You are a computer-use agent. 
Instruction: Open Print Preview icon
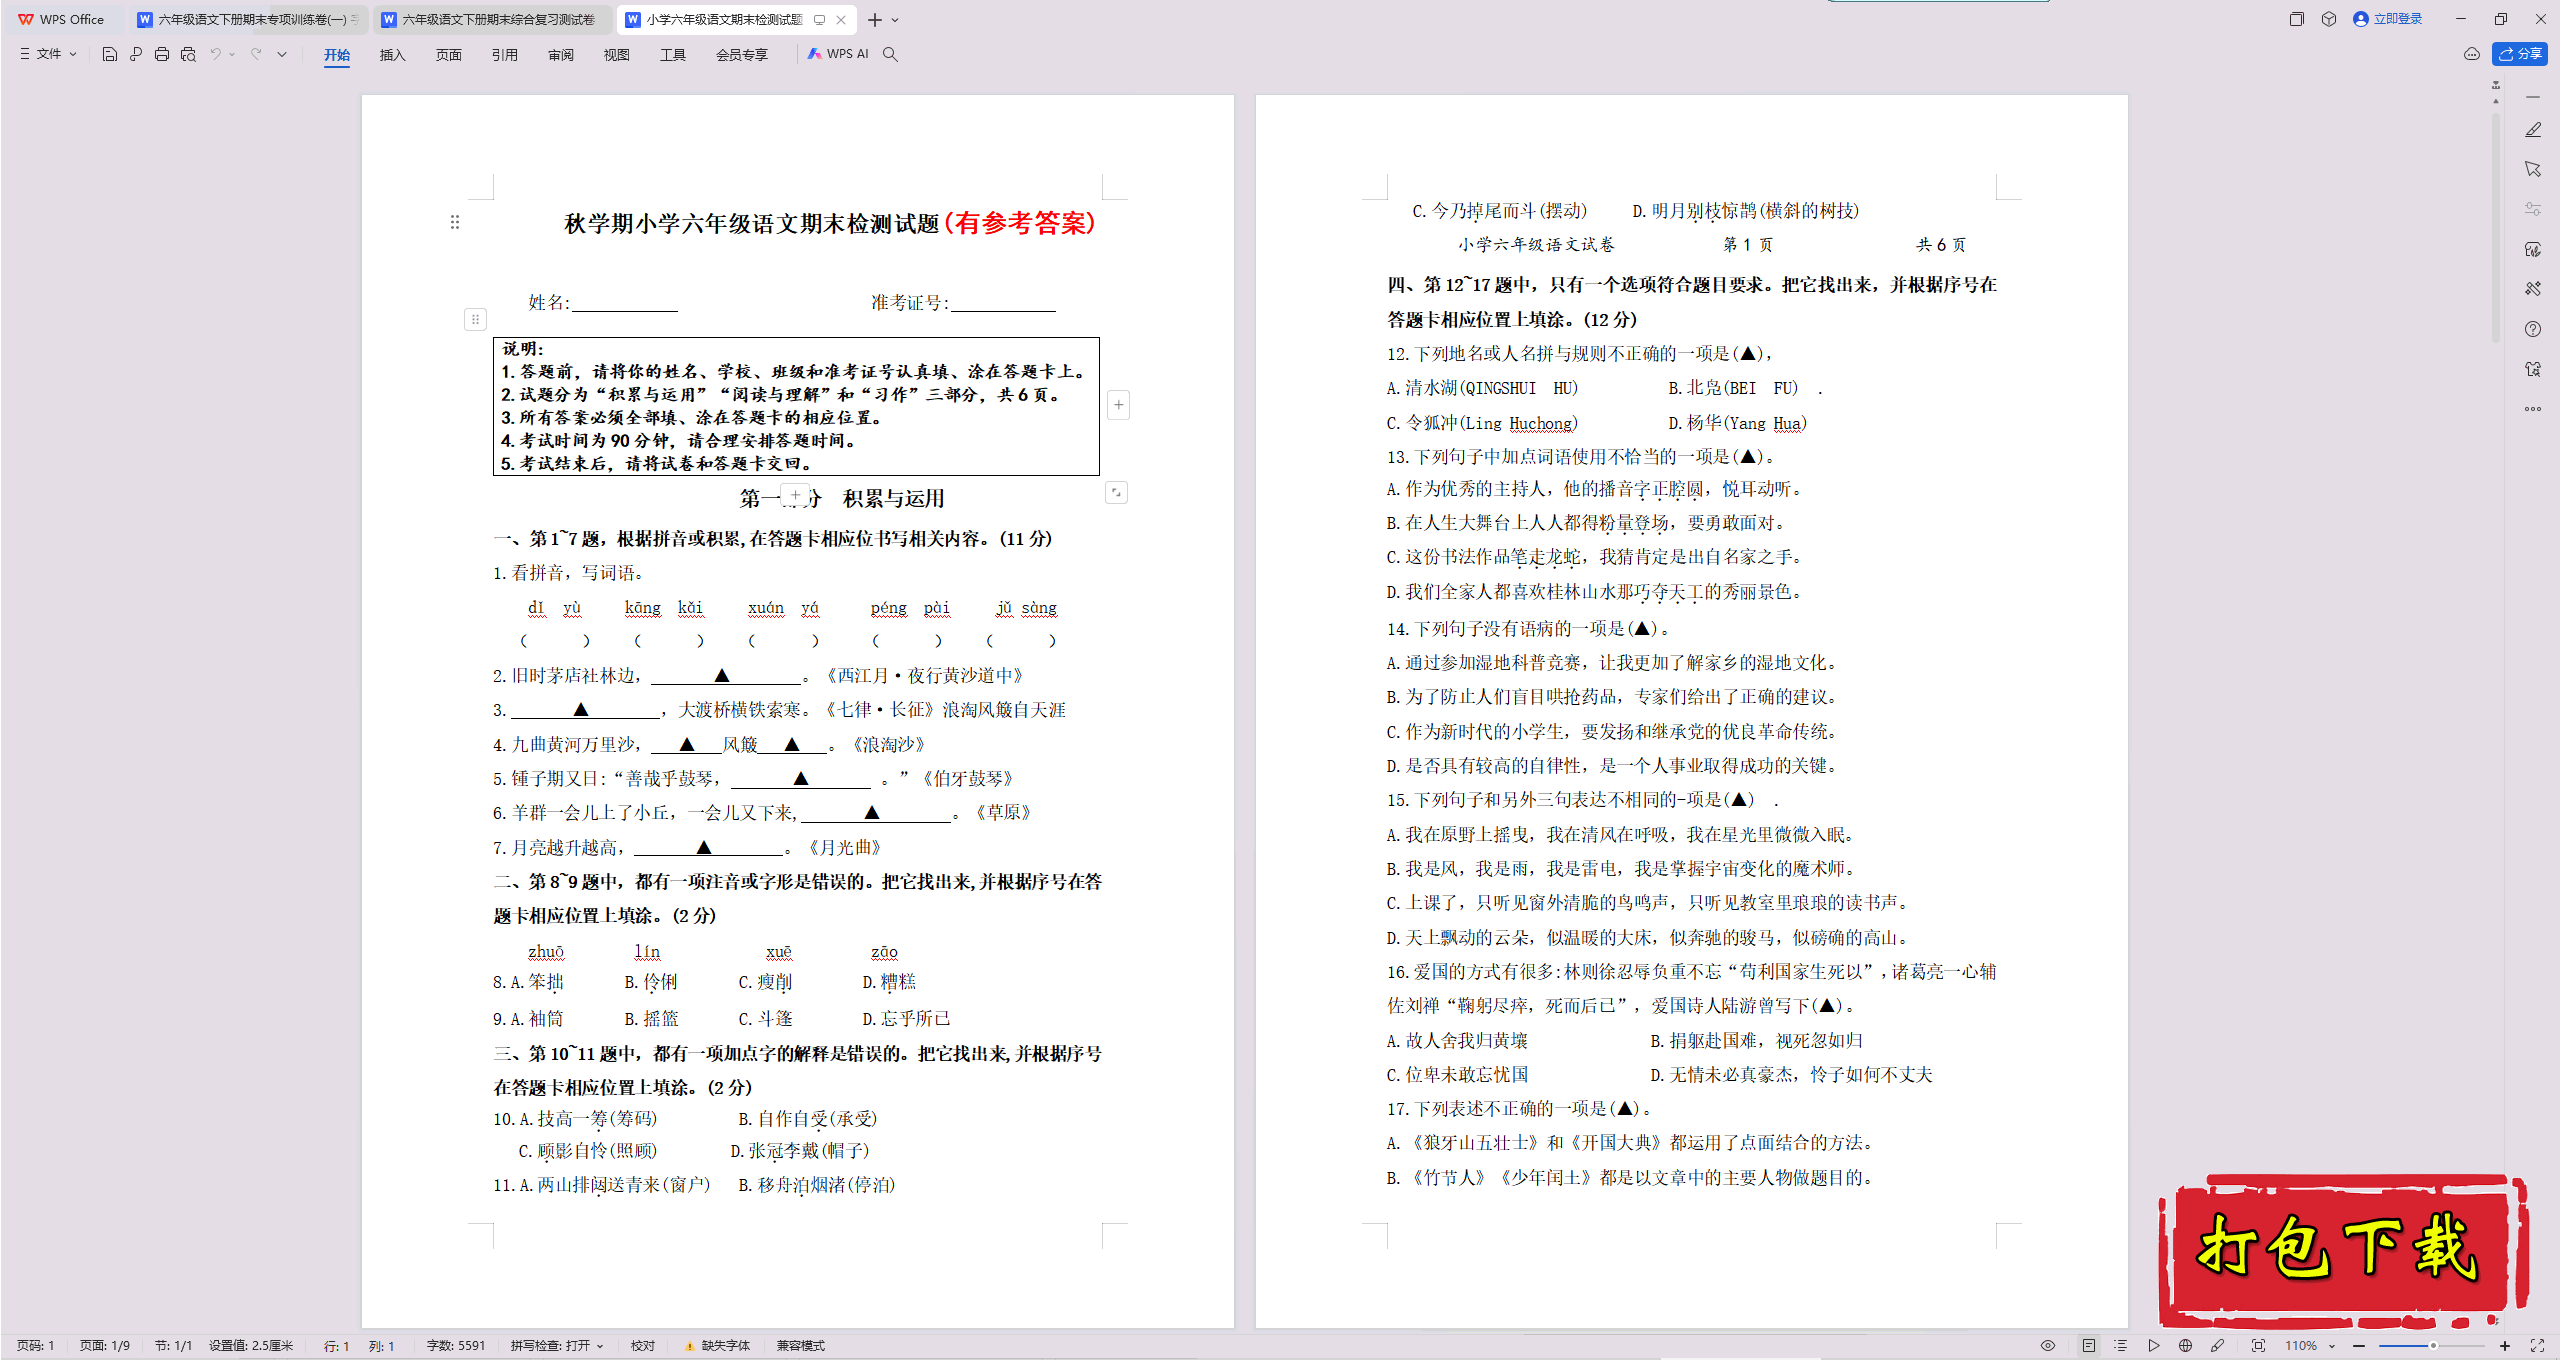pos(188,54)
